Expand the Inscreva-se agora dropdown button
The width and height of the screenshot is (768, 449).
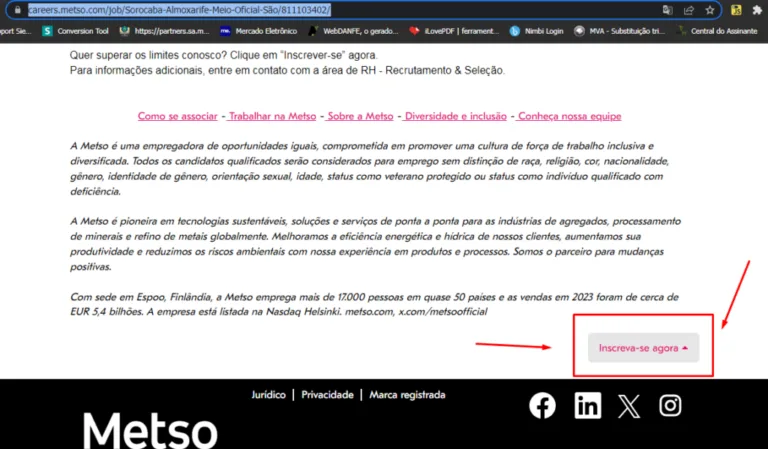tap(643, 348)
